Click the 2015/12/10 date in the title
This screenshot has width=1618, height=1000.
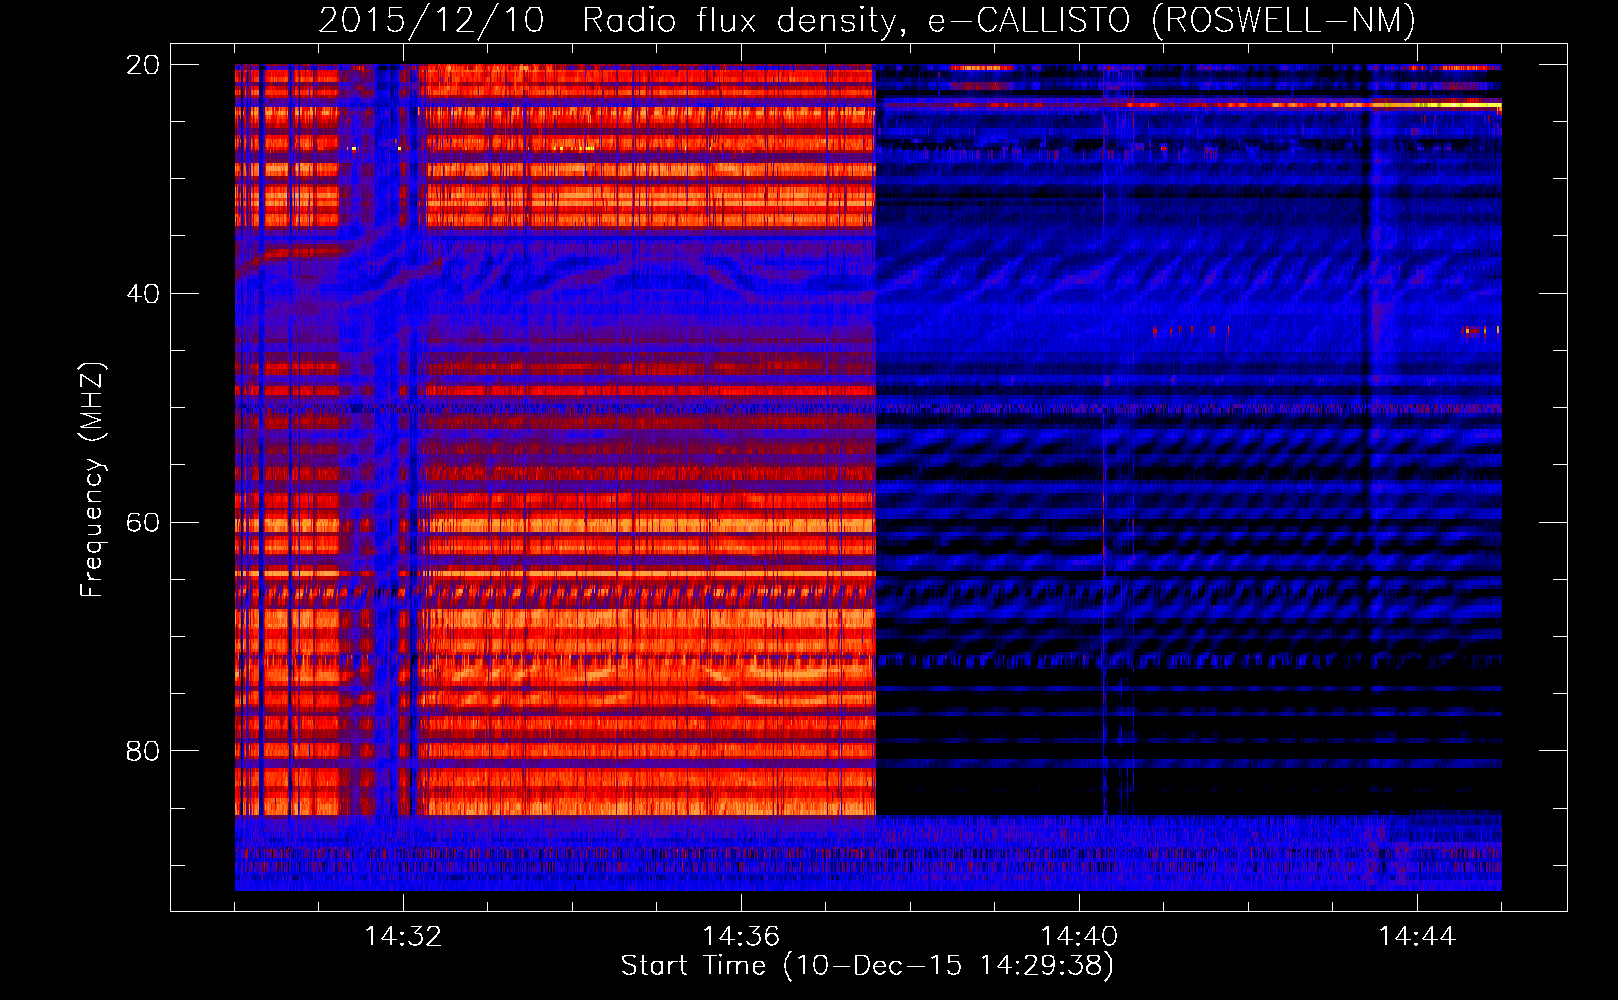tap(431, 20)
